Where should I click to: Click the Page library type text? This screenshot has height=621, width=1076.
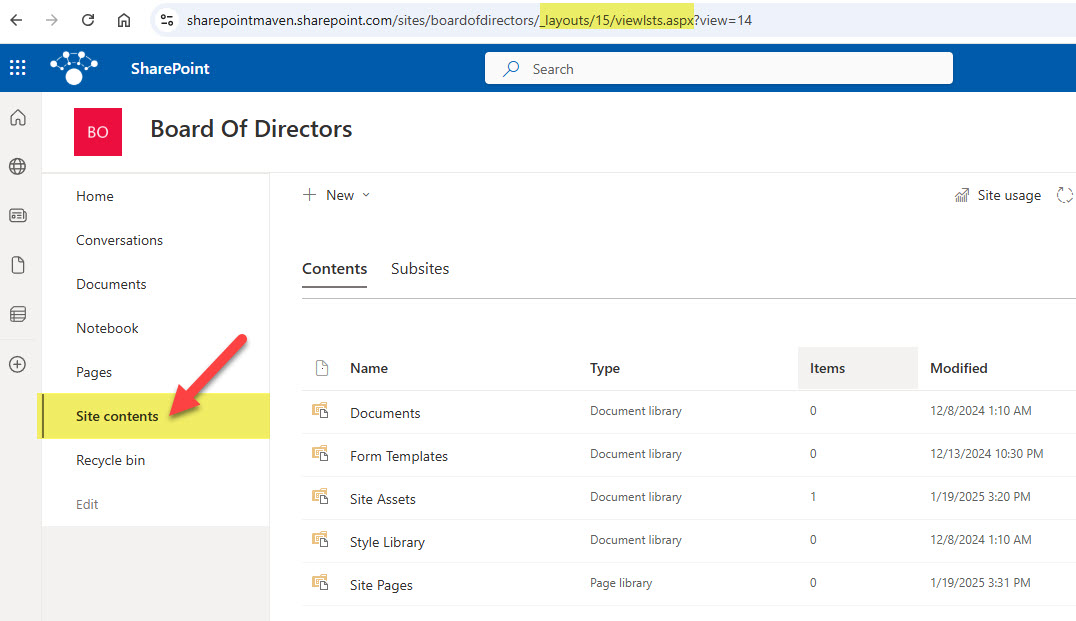point(621,583)
